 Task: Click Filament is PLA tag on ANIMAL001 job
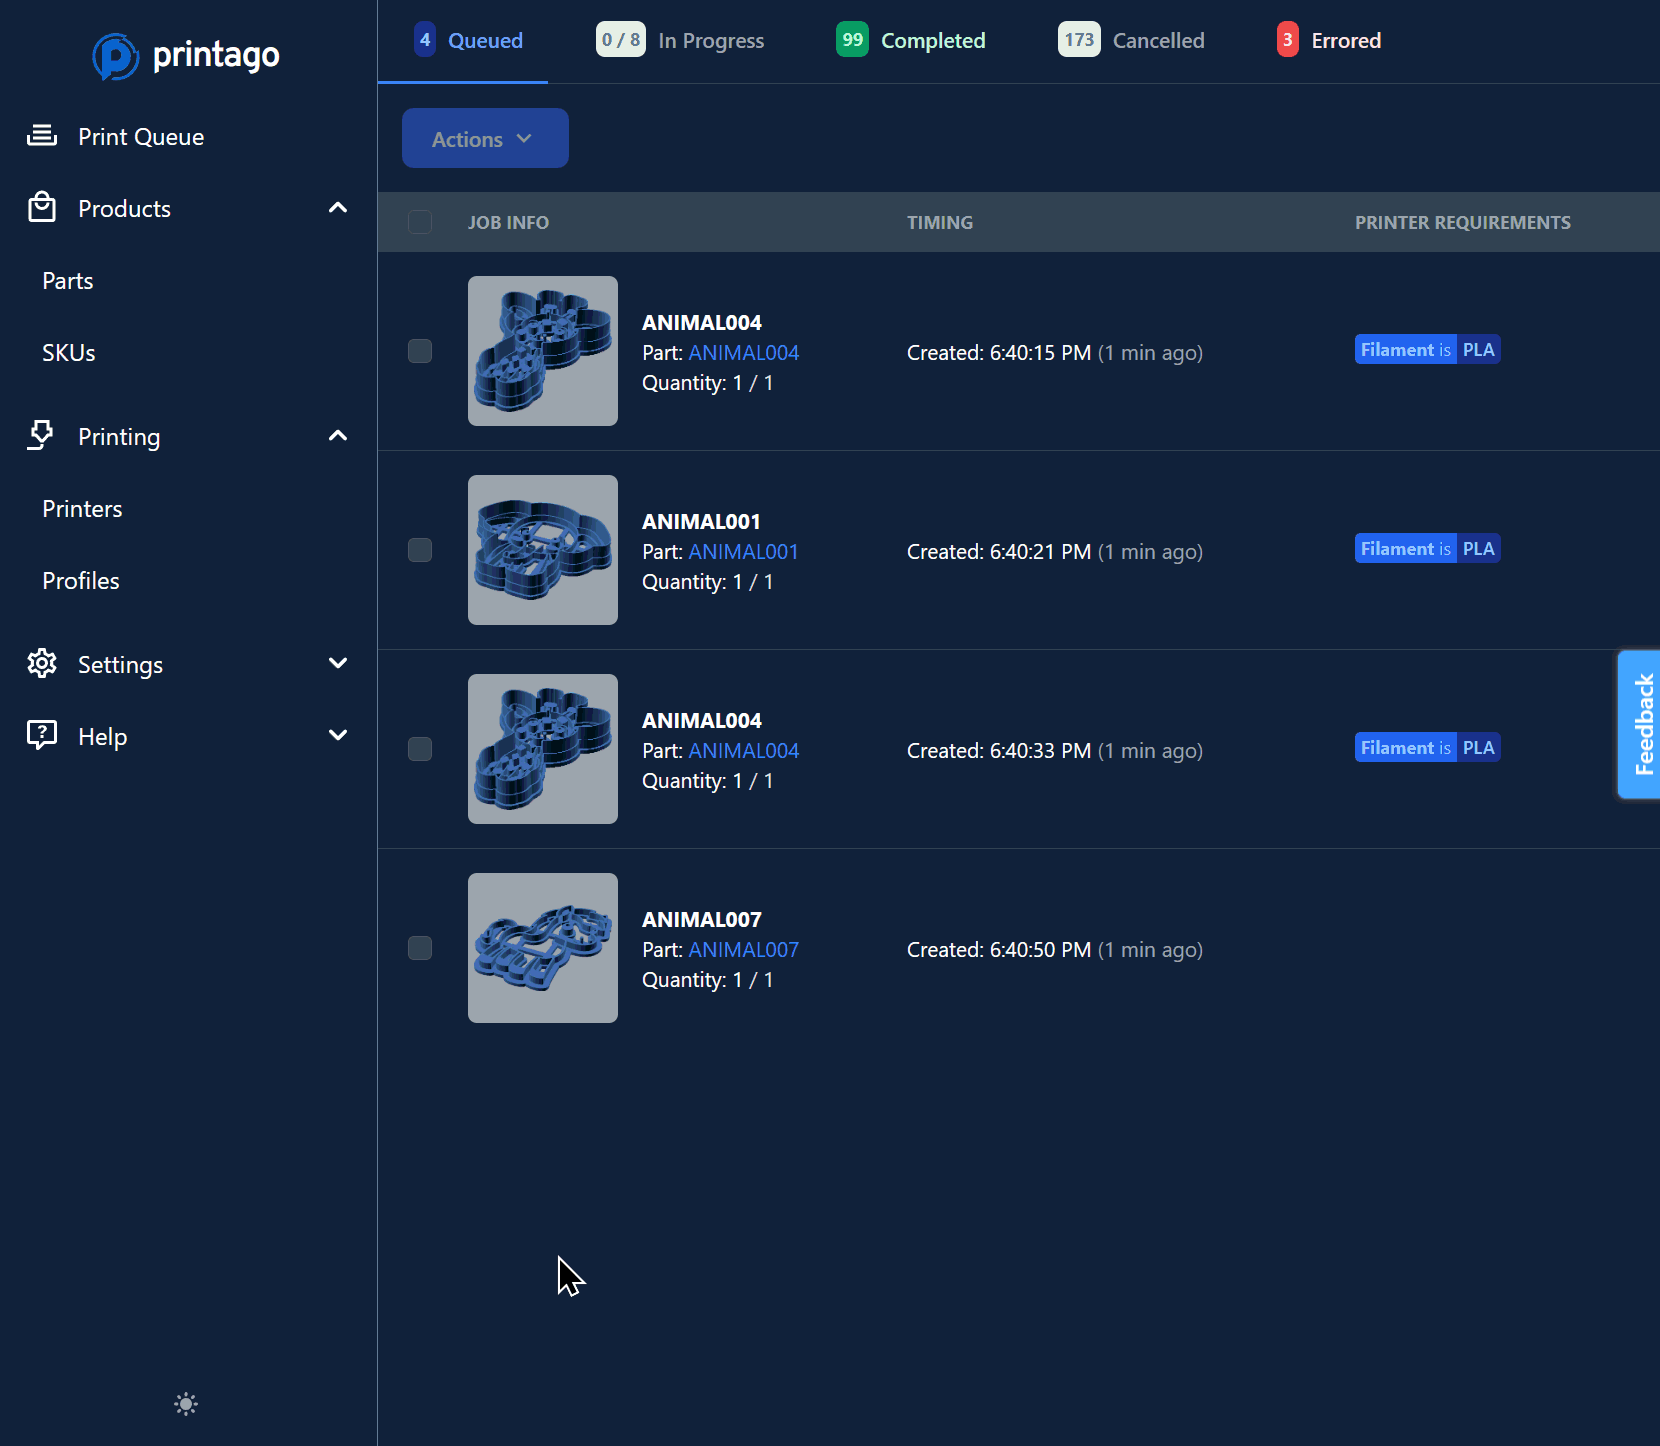pos(1428,548)
